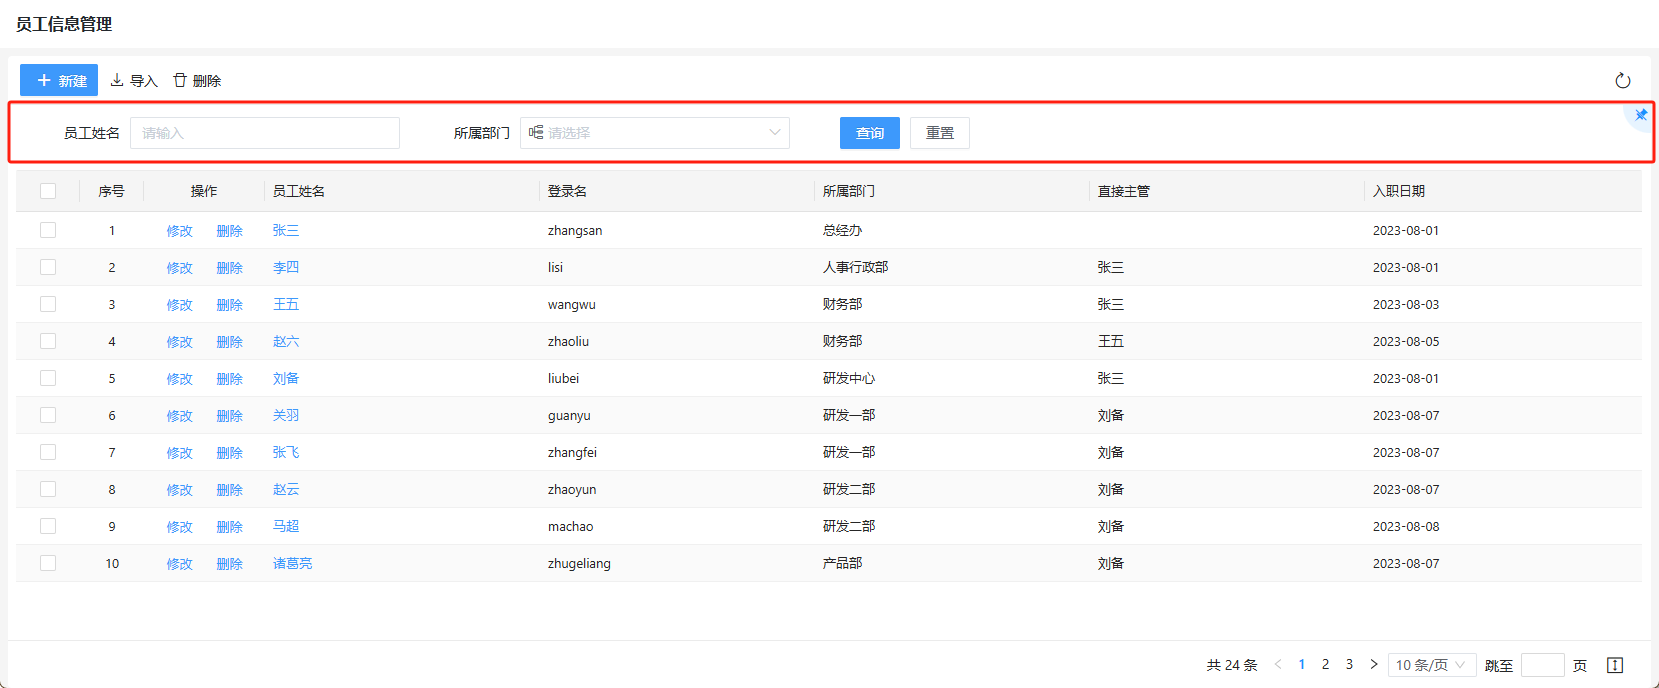Toggle the select-all checkbox in table header
Image resolution: width=1659 pixels, height=688 pixels.
(x=48, y=191)
